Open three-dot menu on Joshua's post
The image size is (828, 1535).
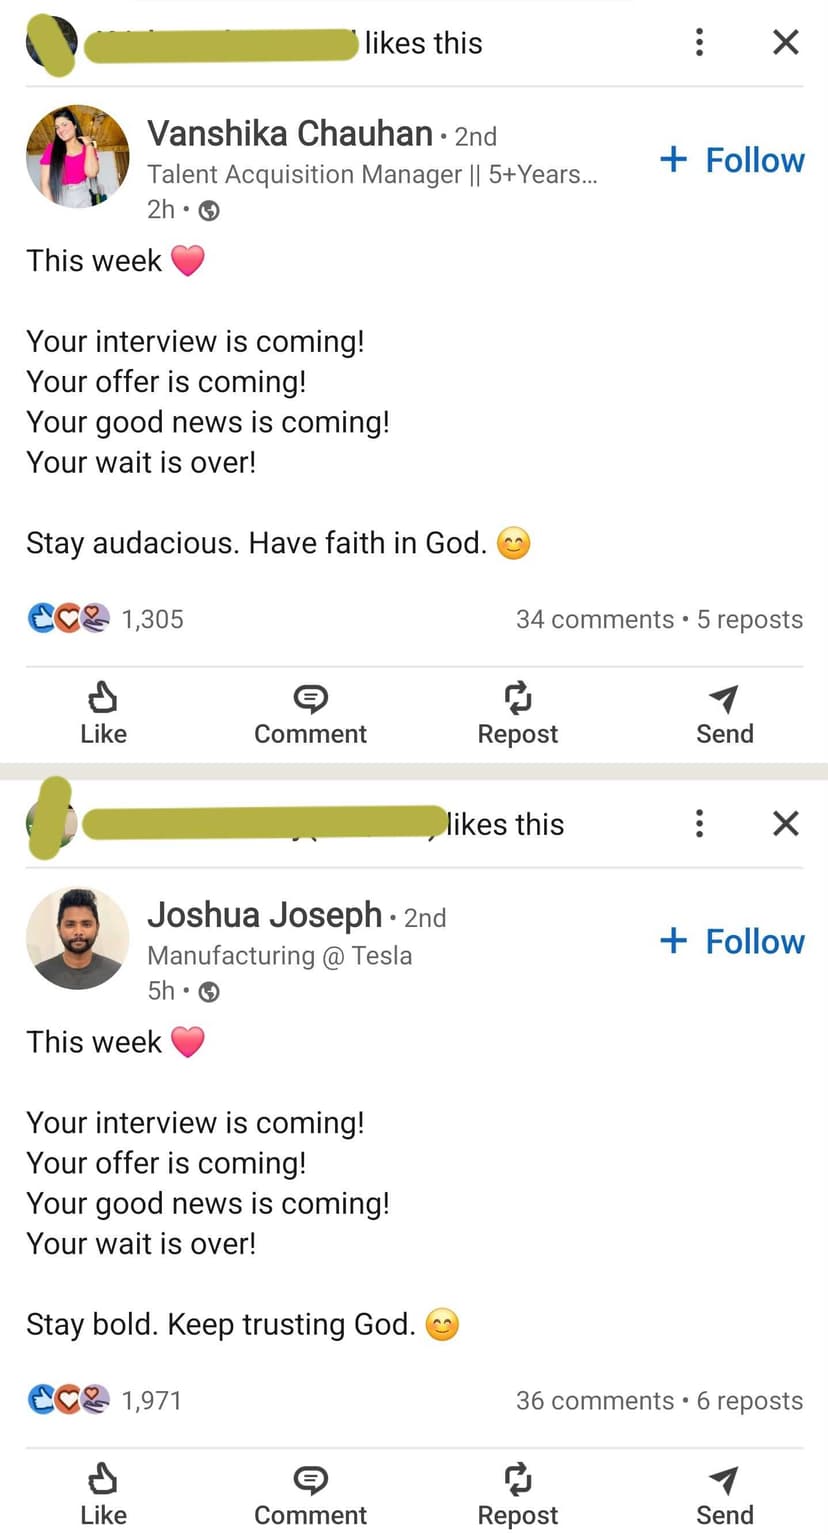pyautogui.click(x=699, y=823)
